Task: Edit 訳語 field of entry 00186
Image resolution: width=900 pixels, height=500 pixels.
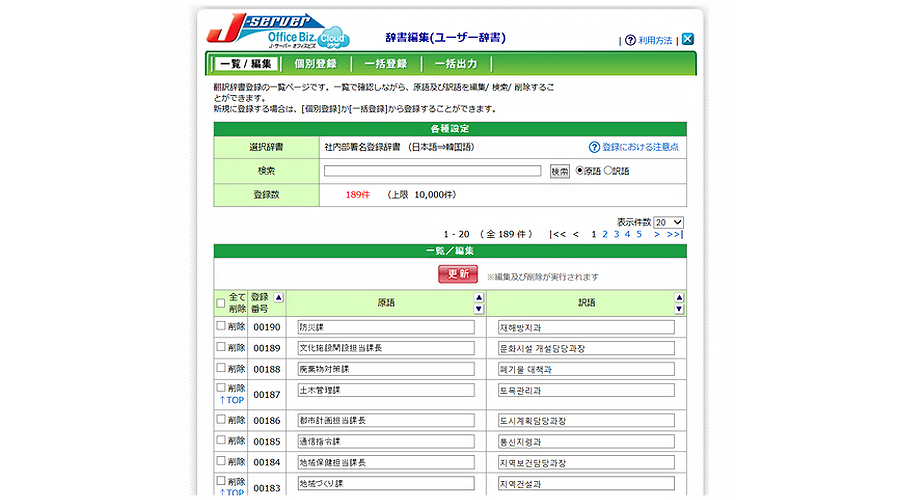Action: tap(586, 420)
